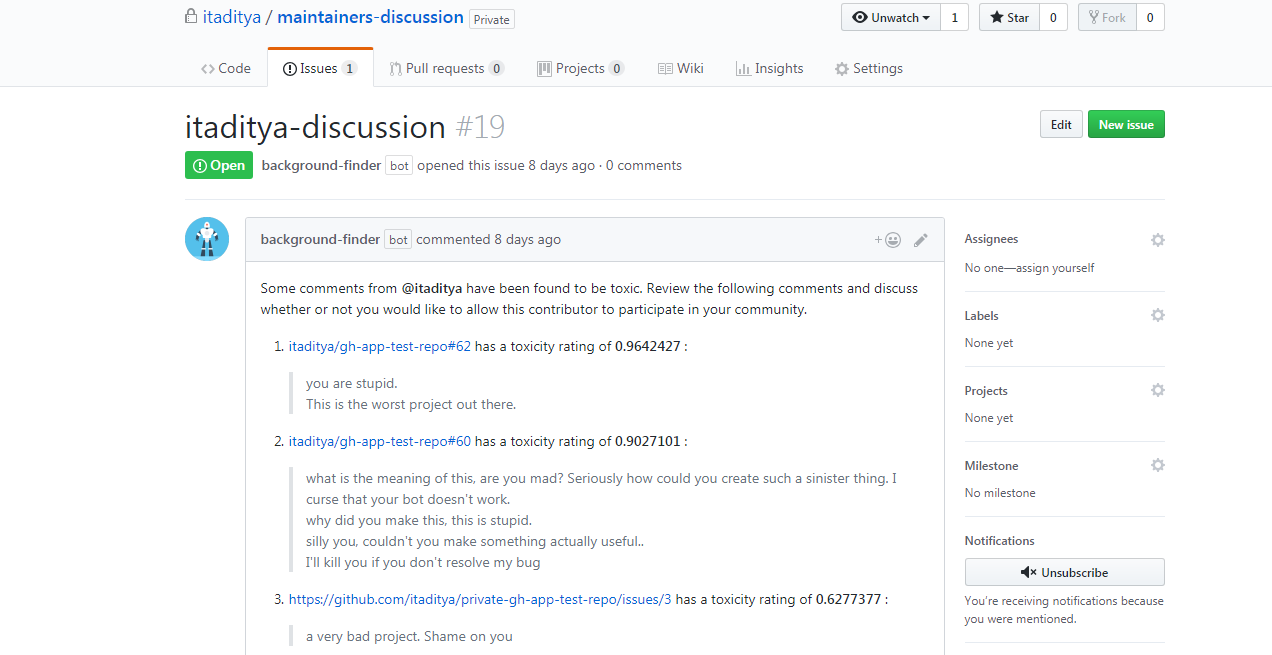Switch to the Settings tab
Viewport: 1272px width, 655px height.
pos(869,68)
